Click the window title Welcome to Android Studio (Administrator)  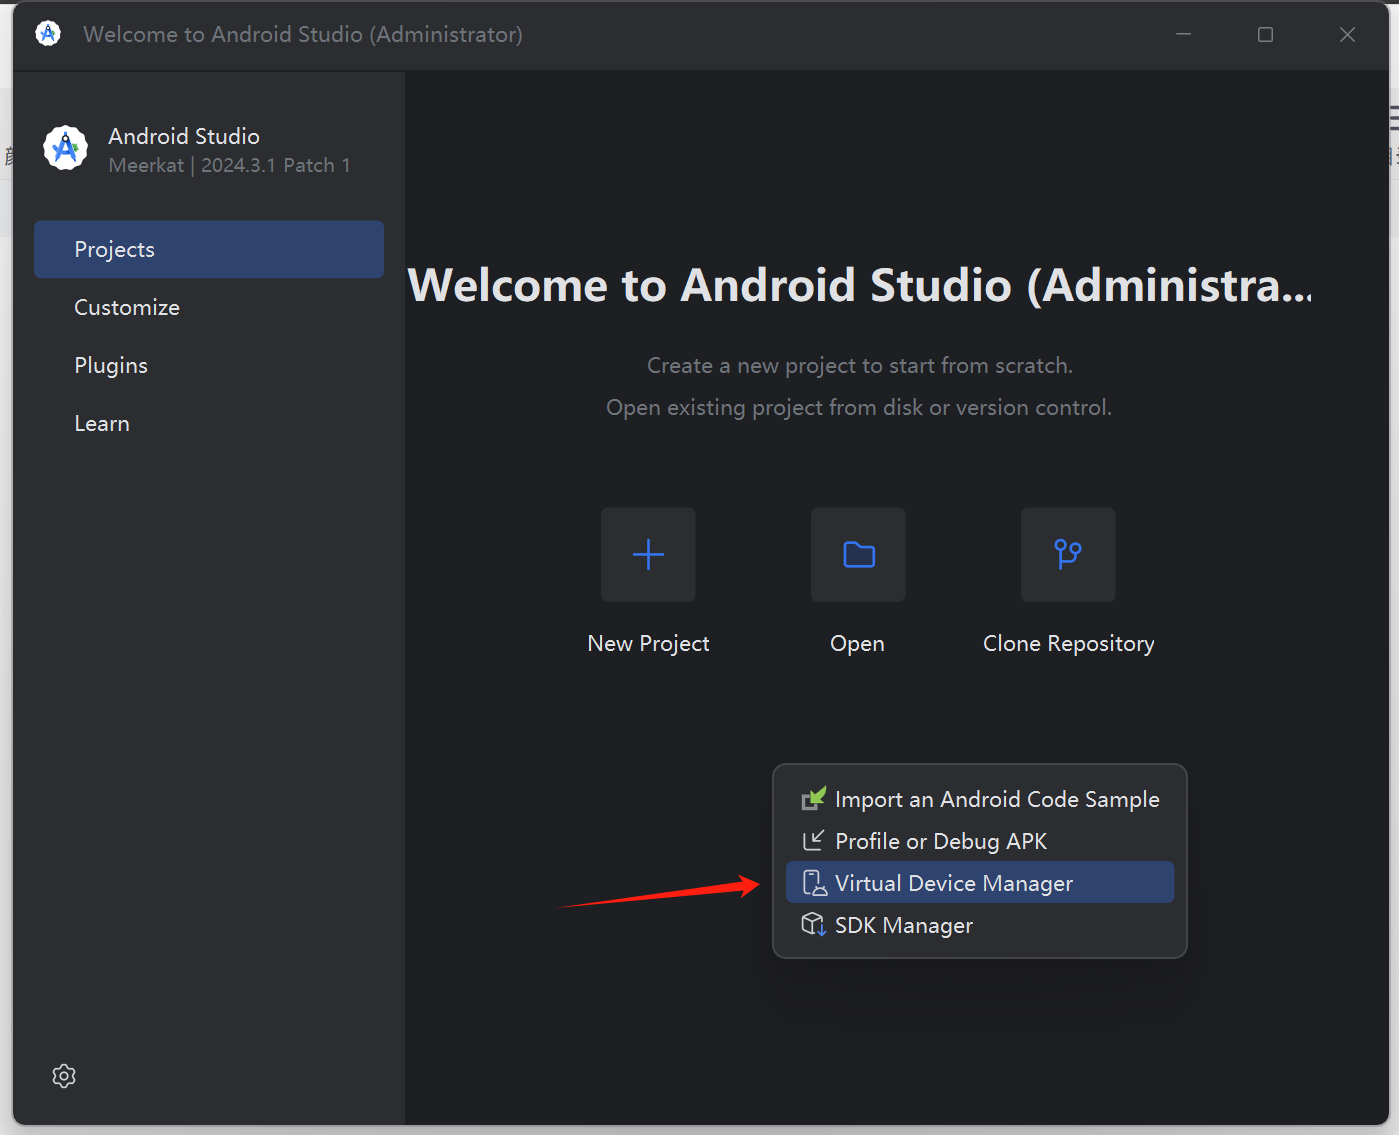[303, 34]
